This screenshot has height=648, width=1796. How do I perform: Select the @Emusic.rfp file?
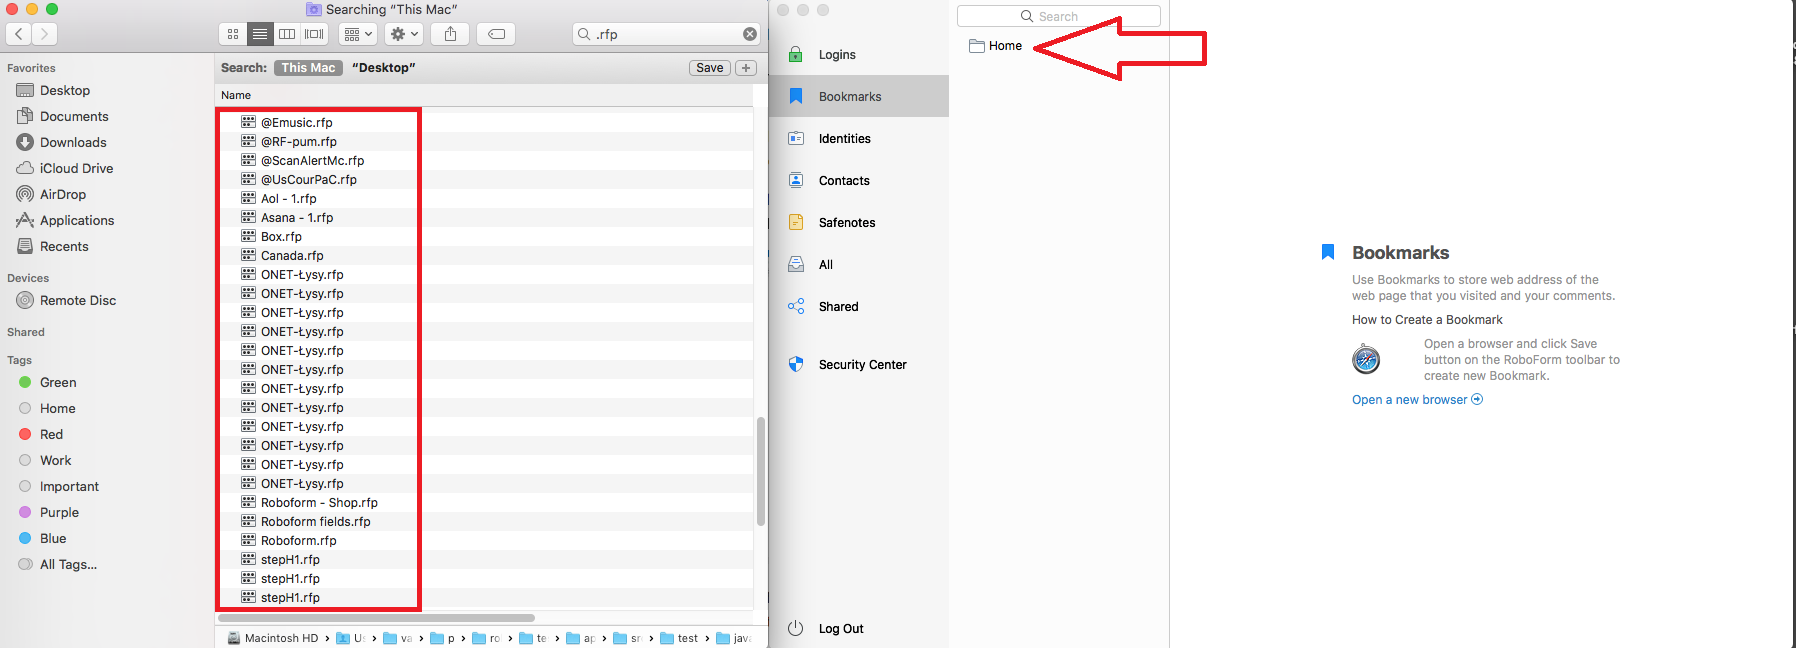[x=296, y=122]
